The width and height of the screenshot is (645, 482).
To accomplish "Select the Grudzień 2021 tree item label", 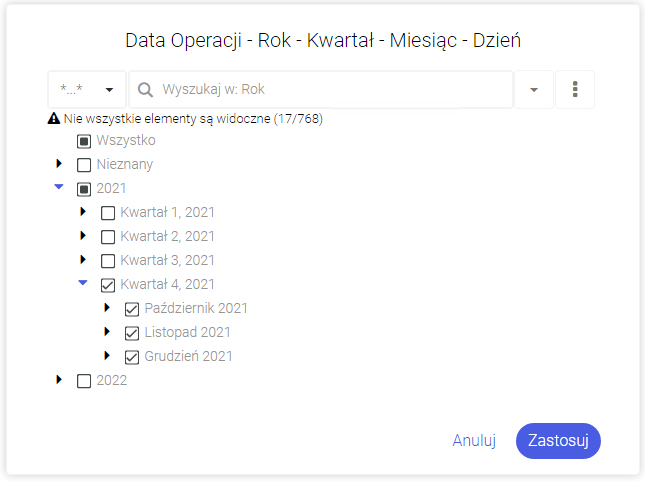I will tap(188, 356).
